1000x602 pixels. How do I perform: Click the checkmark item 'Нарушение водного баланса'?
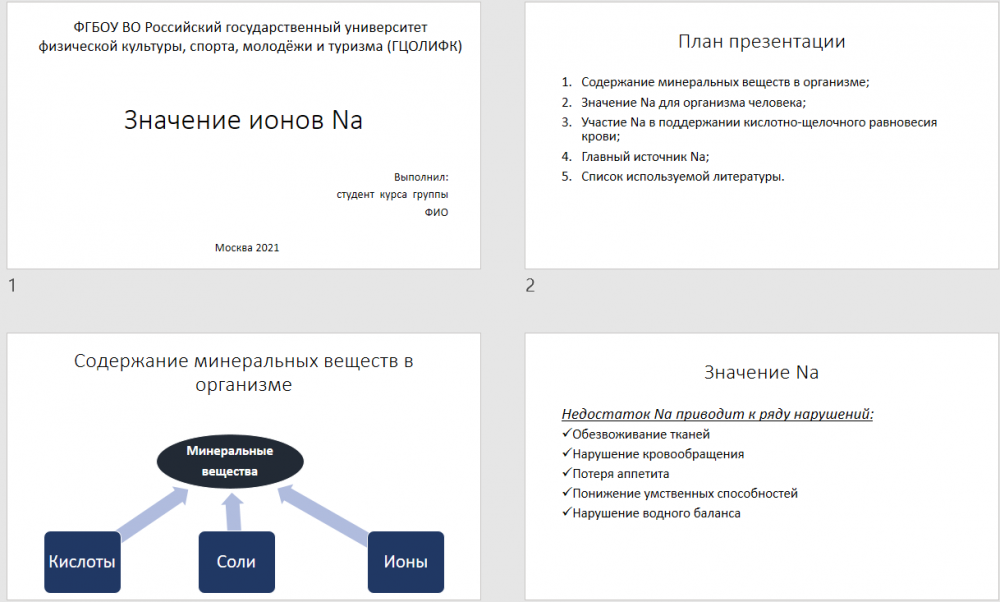(656, 514)
